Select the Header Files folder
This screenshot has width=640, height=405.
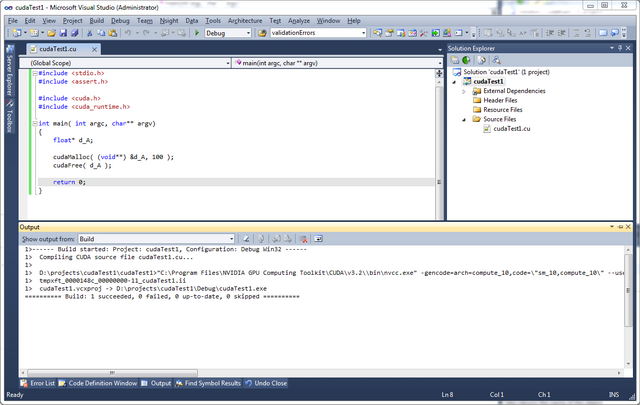[x=500, y=100]
